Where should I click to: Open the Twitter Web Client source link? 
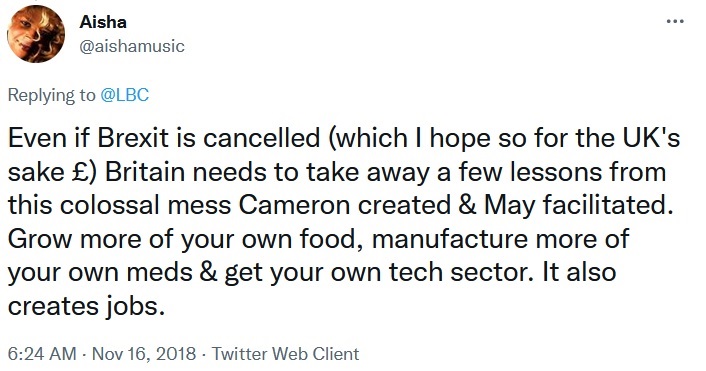(285, 353)
